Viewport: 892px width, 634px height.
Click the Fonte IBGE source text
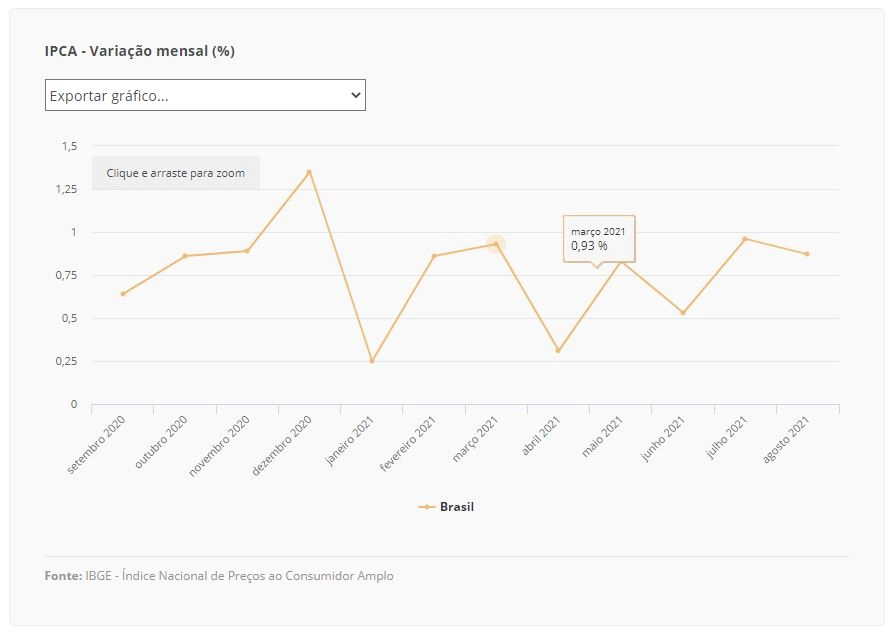pyautogui.click(x=219, y=575)
